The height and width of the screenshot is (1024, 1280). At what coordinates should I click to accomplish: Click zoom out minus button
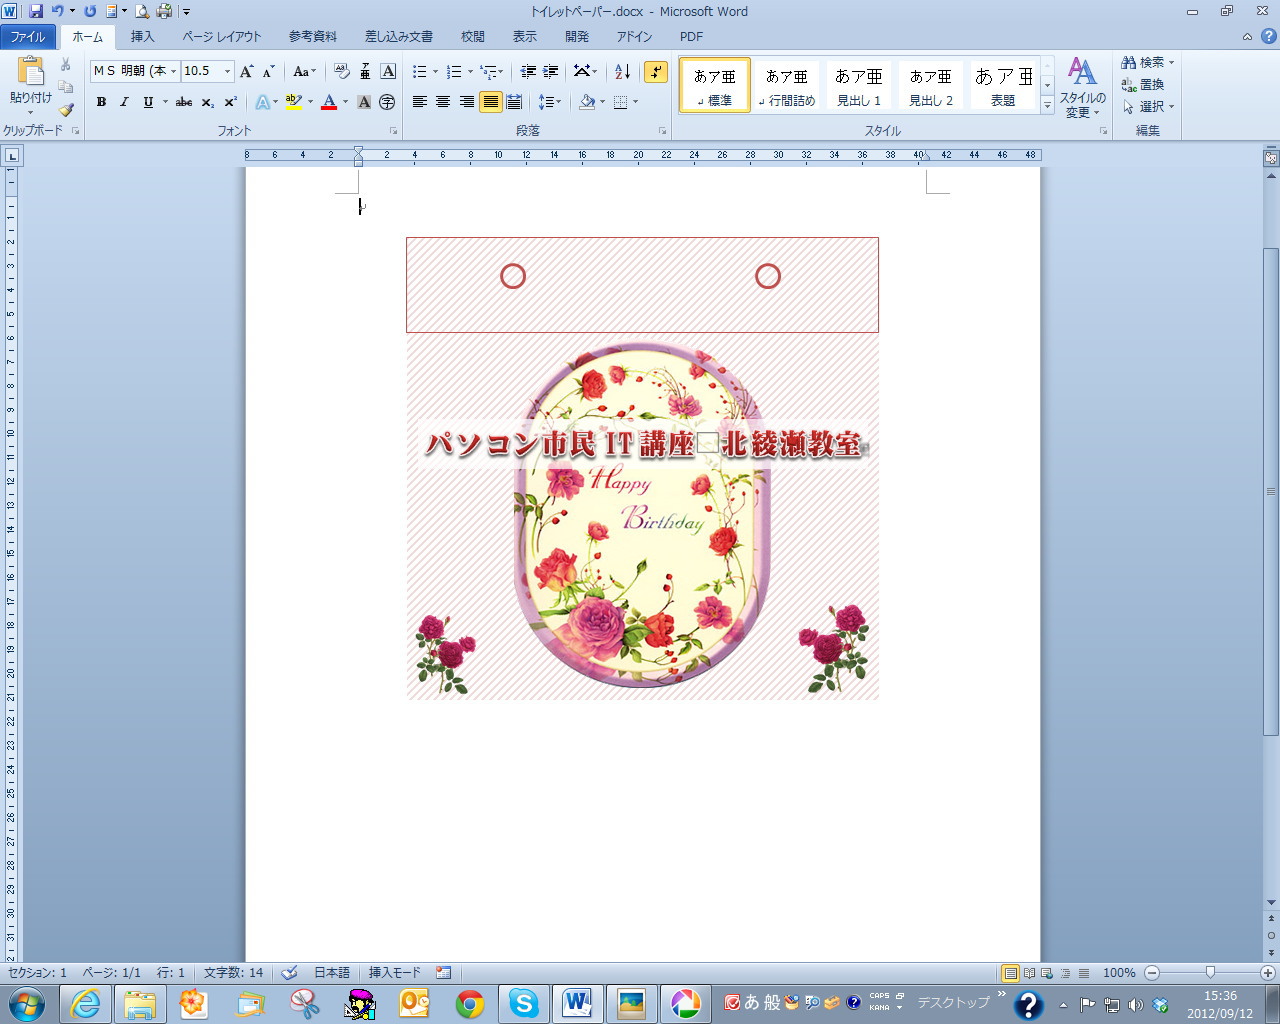tap(1152, 972)
